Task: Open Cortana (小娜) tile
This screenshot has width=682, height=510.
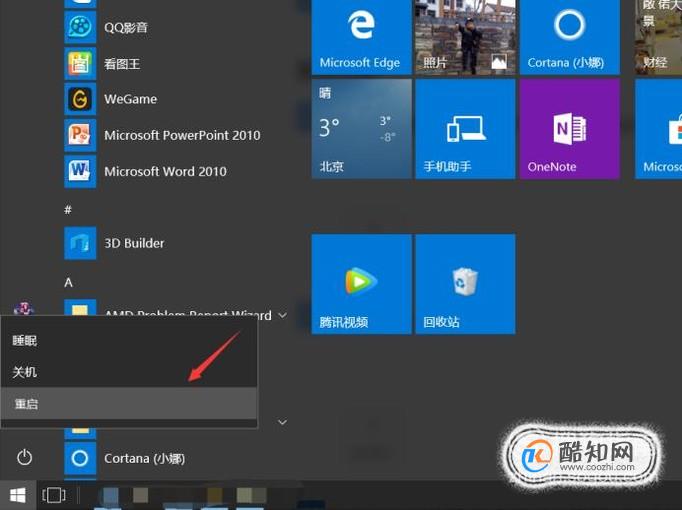Action: tap(569, 37)
